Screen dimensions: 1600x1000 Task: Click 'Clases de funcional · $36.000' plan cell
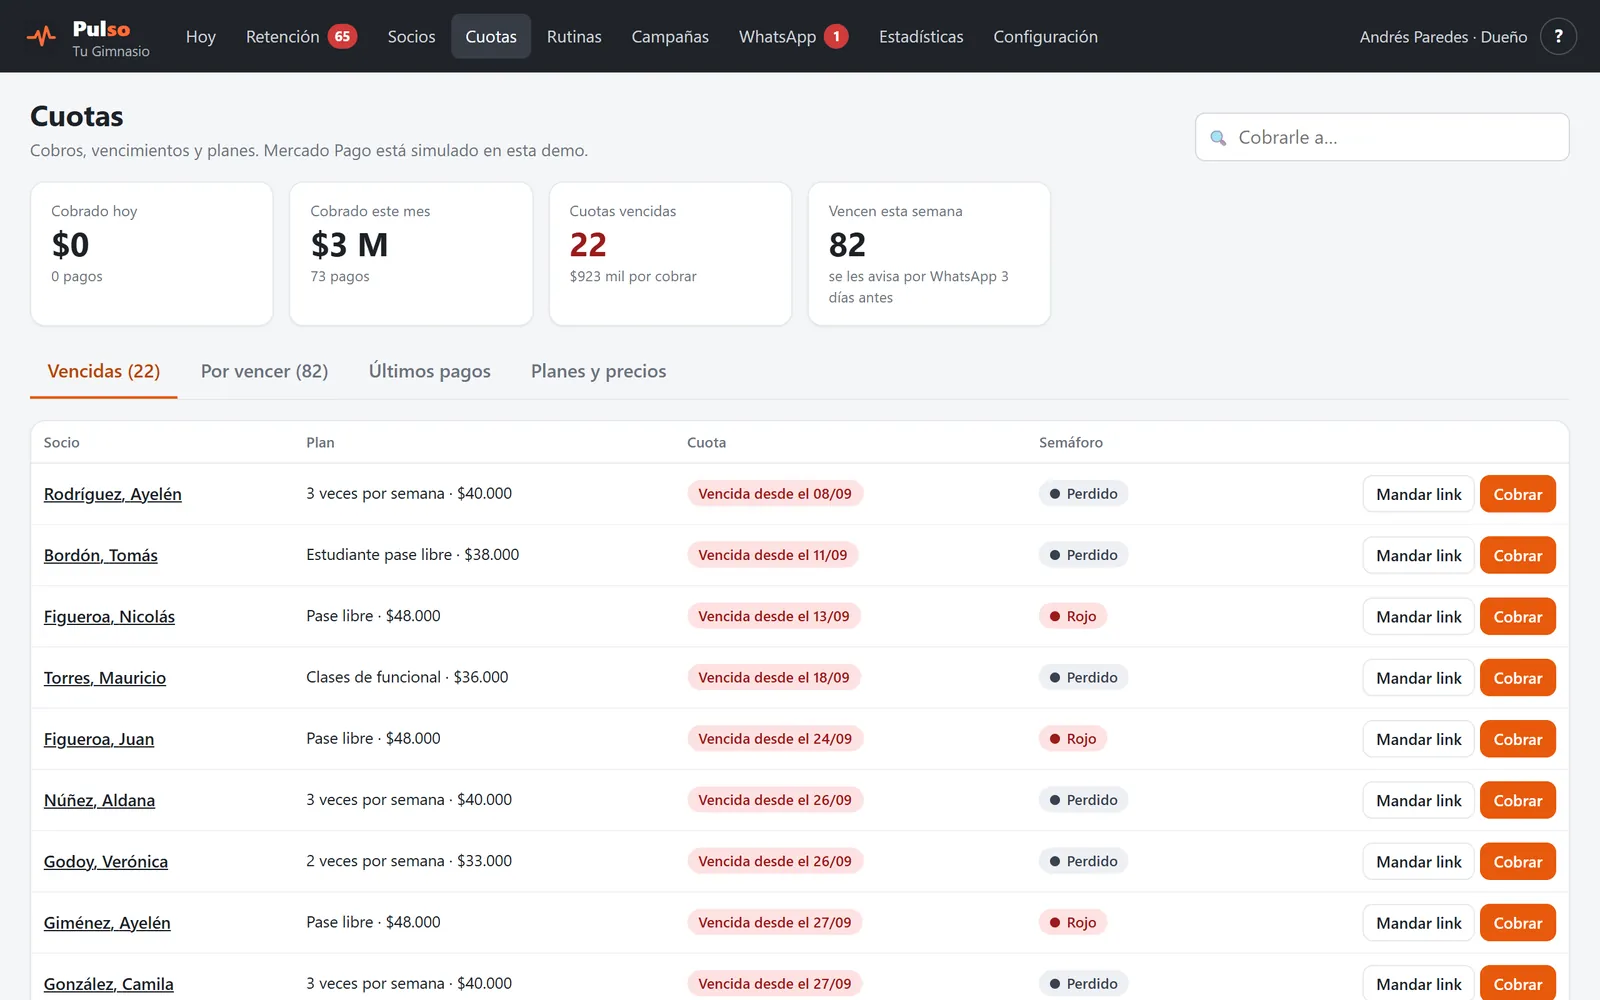407,677
